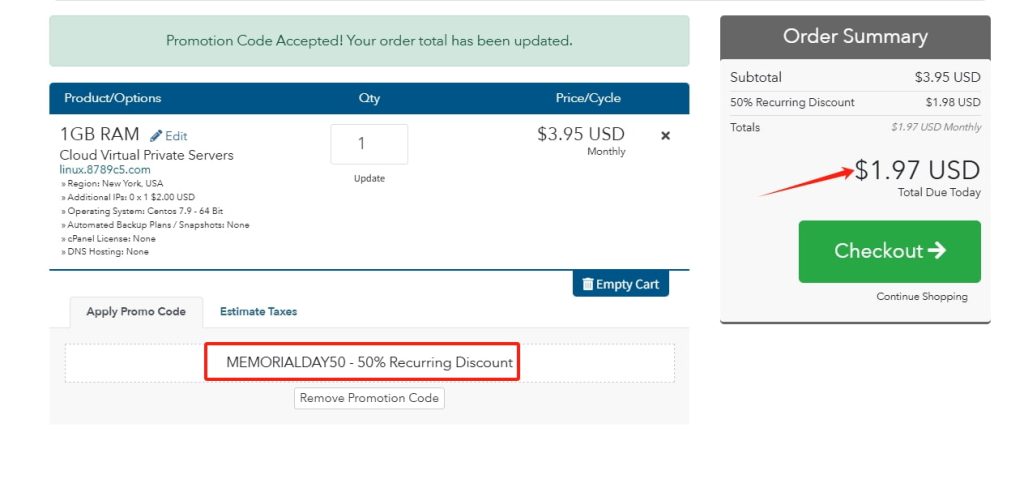Switch to the Apply Promo Code tab
The width and height of the screenshot is (1024, 492).
click(136, 312)
